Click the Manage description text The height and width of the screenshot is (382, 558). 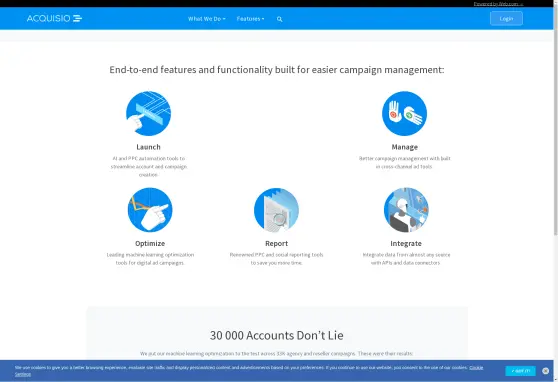point(405,162)
